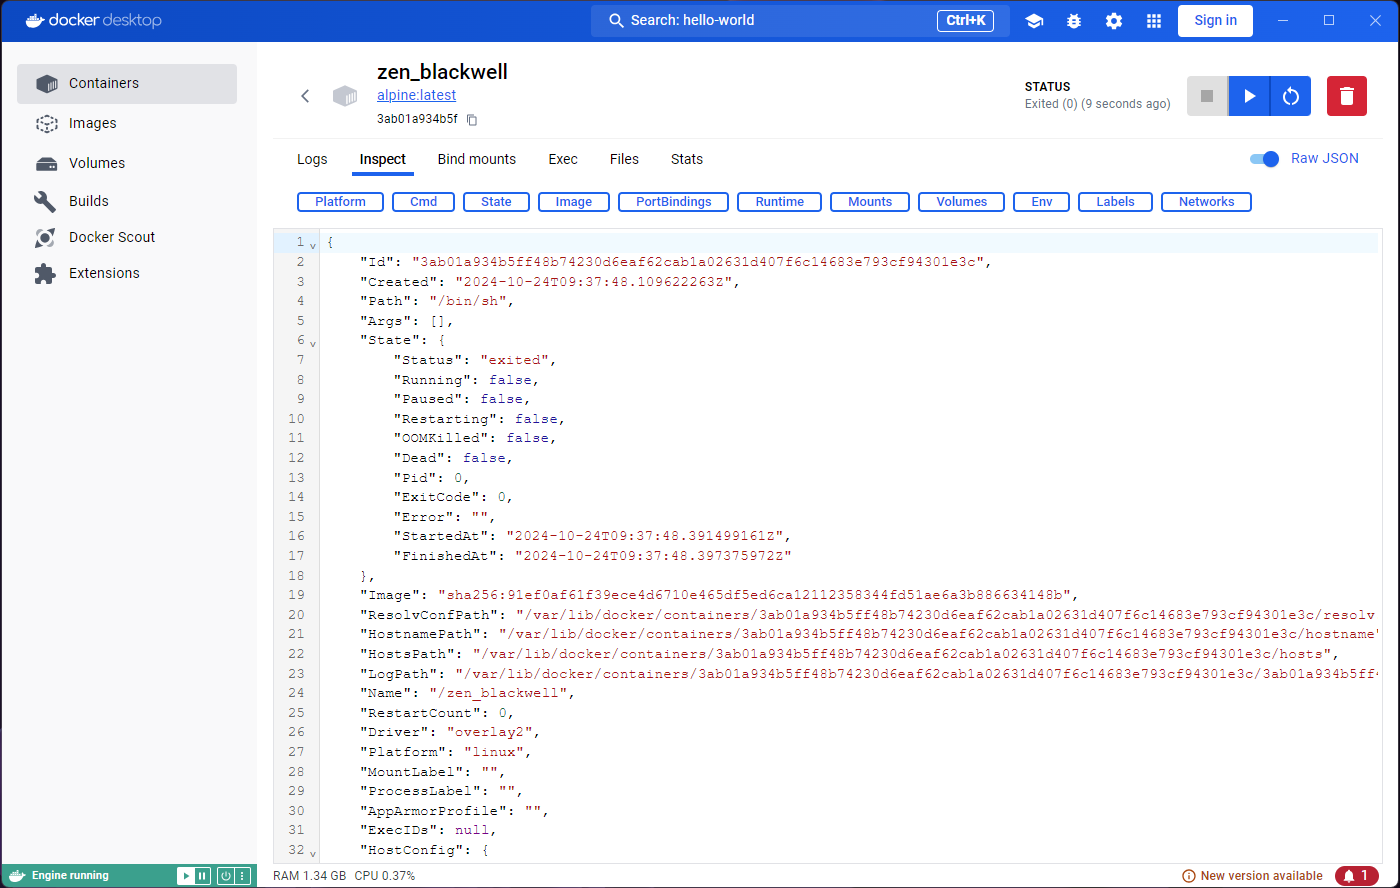Open Docker Scout from the sidebar
The width and height of the screenshot is (1400, 888).
[x=127, y=237]
